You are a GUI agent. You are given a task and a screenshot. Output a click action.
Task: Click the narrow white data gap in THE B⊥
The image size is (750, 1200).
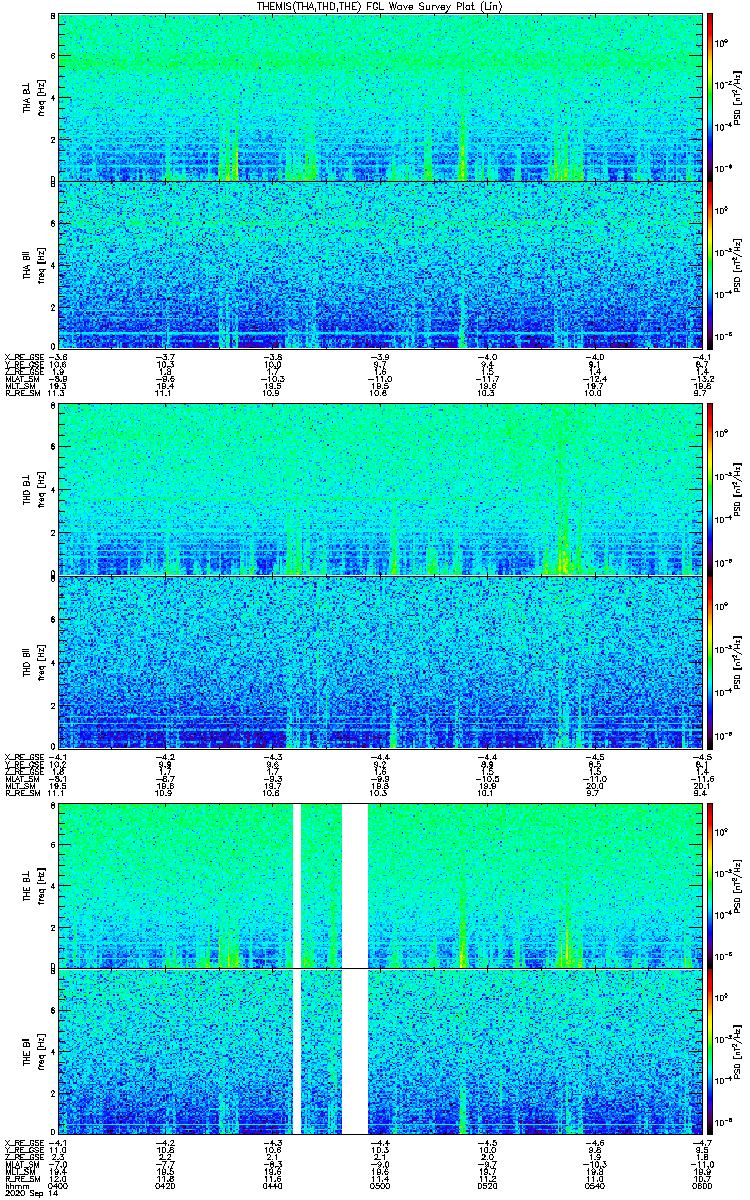tap(296, 885)
